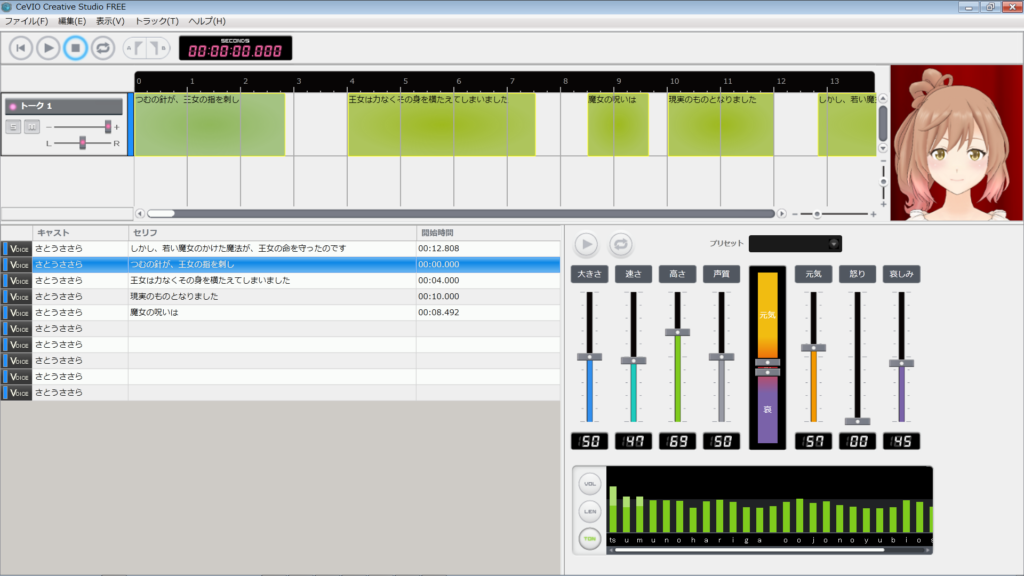The height and width of the screenshot is (576, 1024).
Task: Select the VOL phoneme edit mode
Action: [590, 484]
